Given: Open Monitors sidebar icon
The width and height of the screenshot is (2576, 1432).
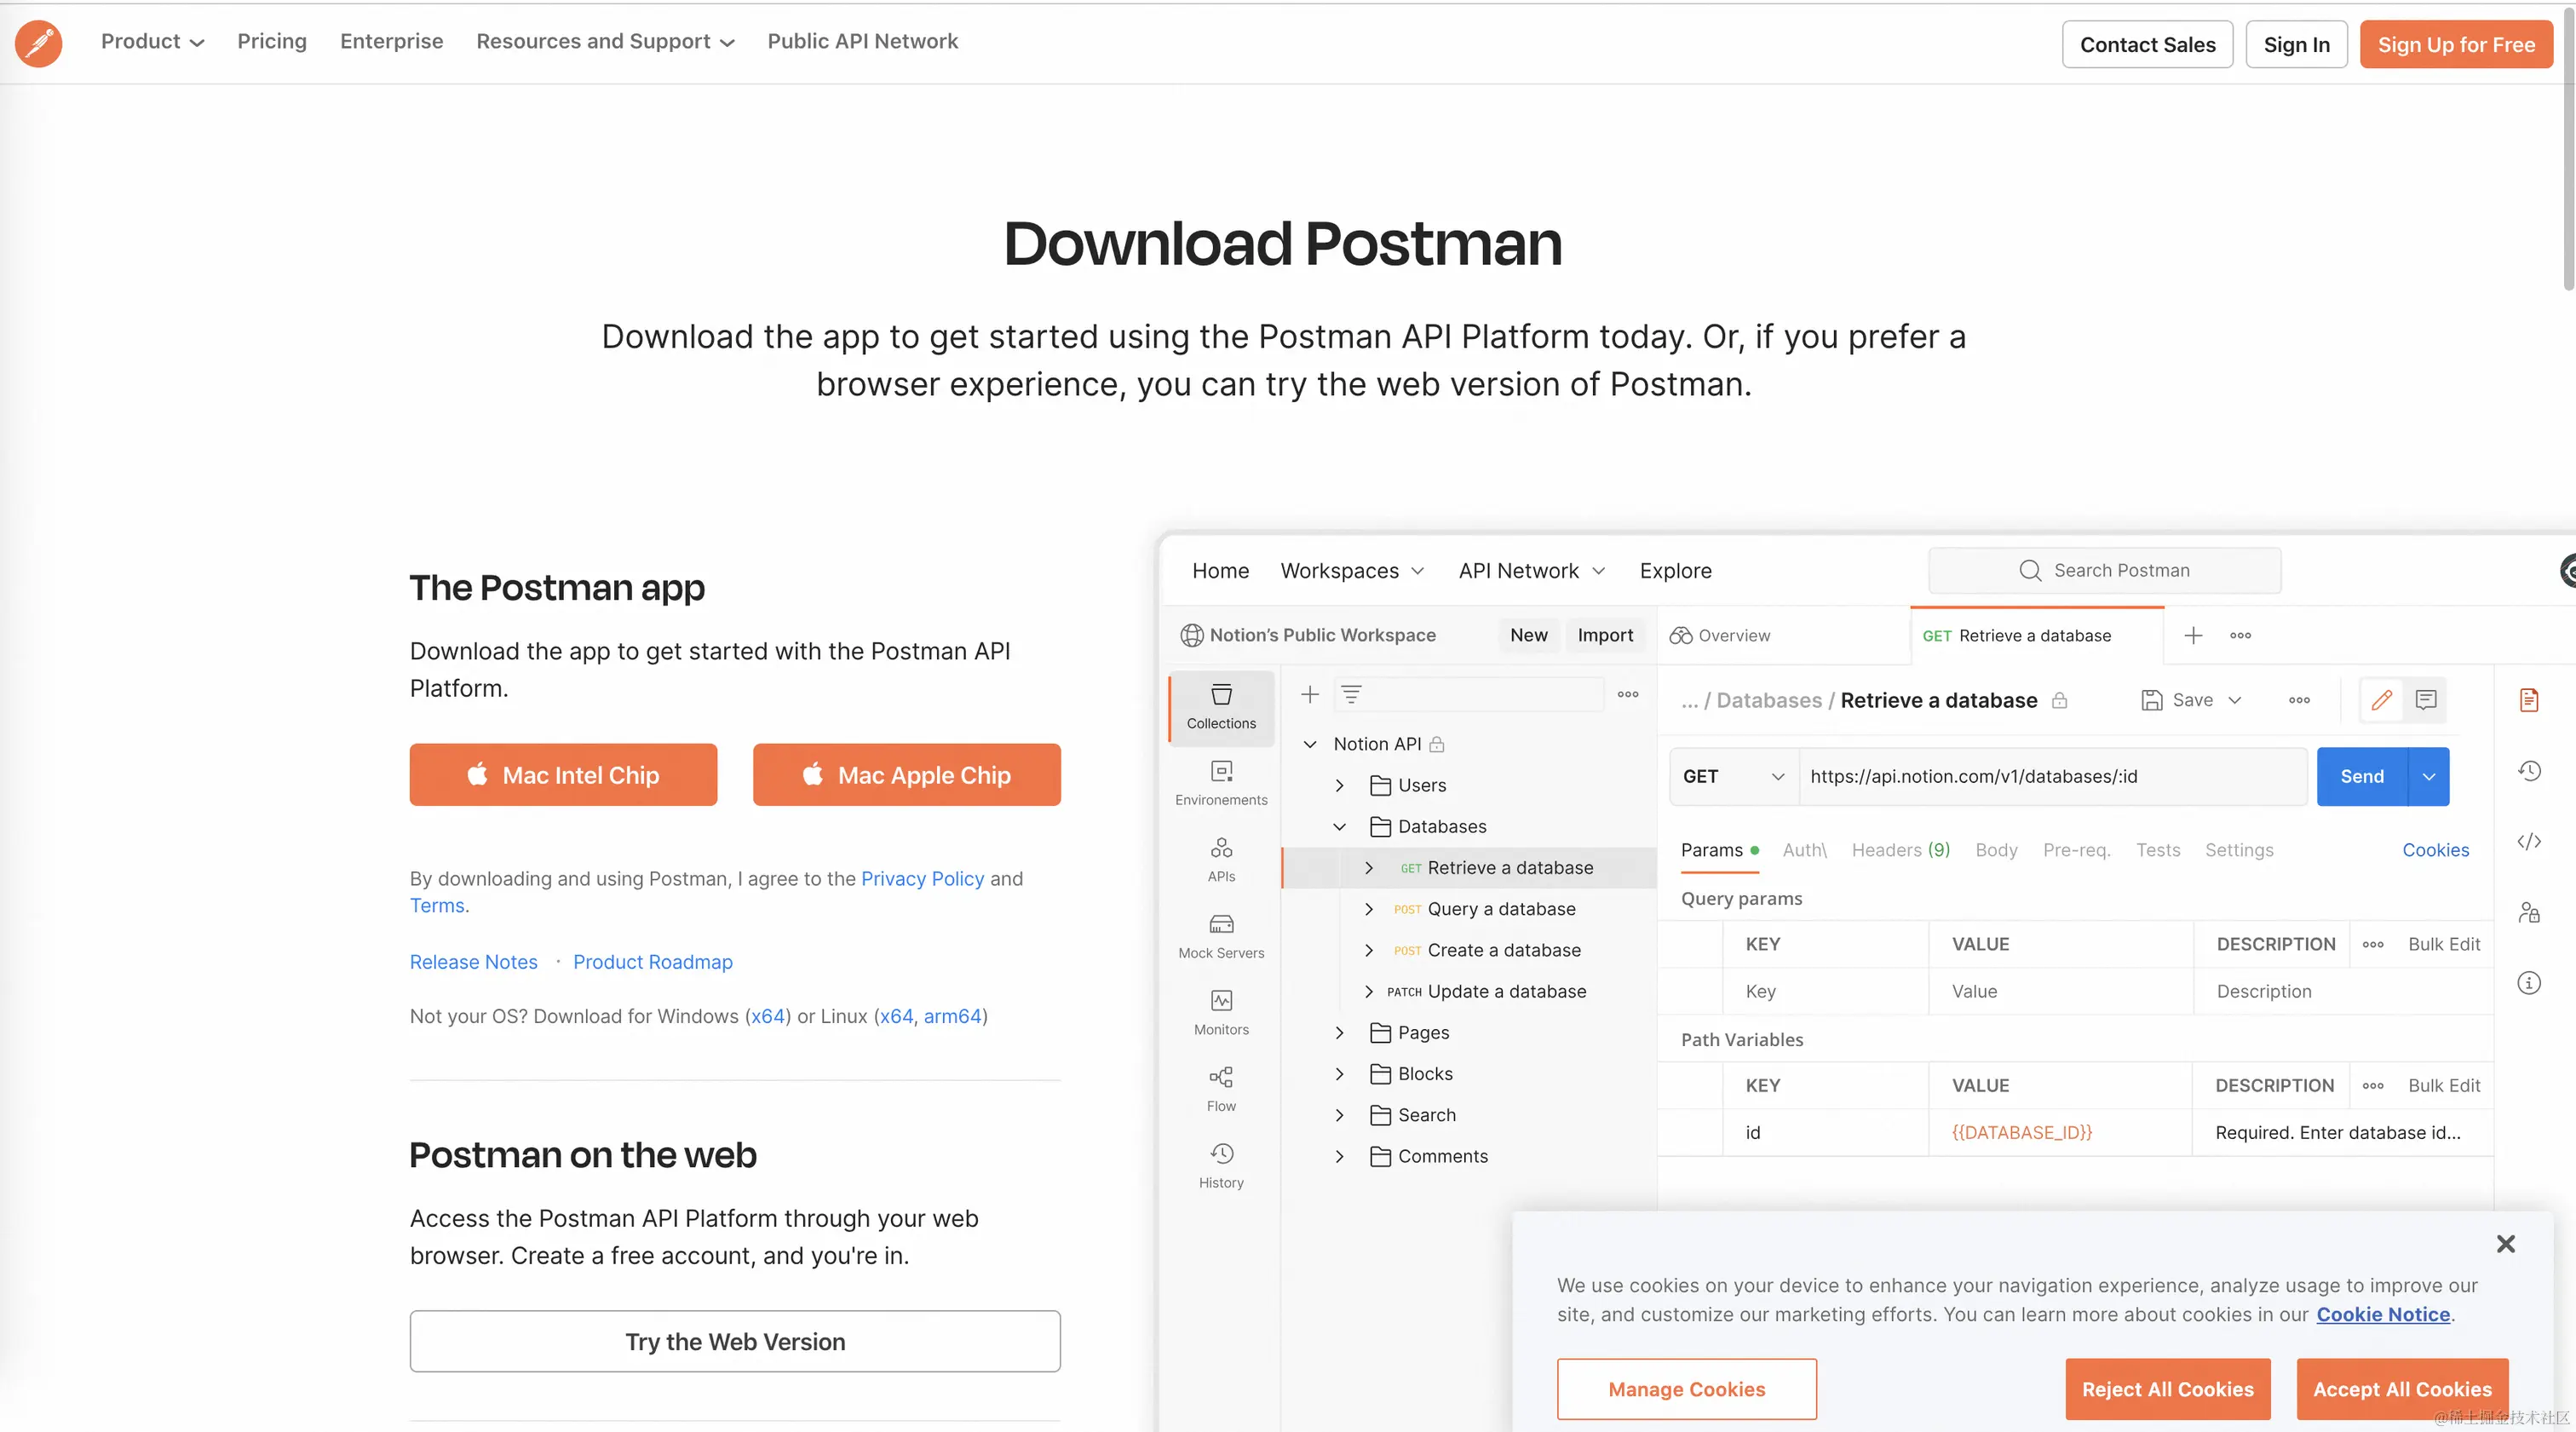Looking at the screenshot, I should click(x=1221, y=1013).
